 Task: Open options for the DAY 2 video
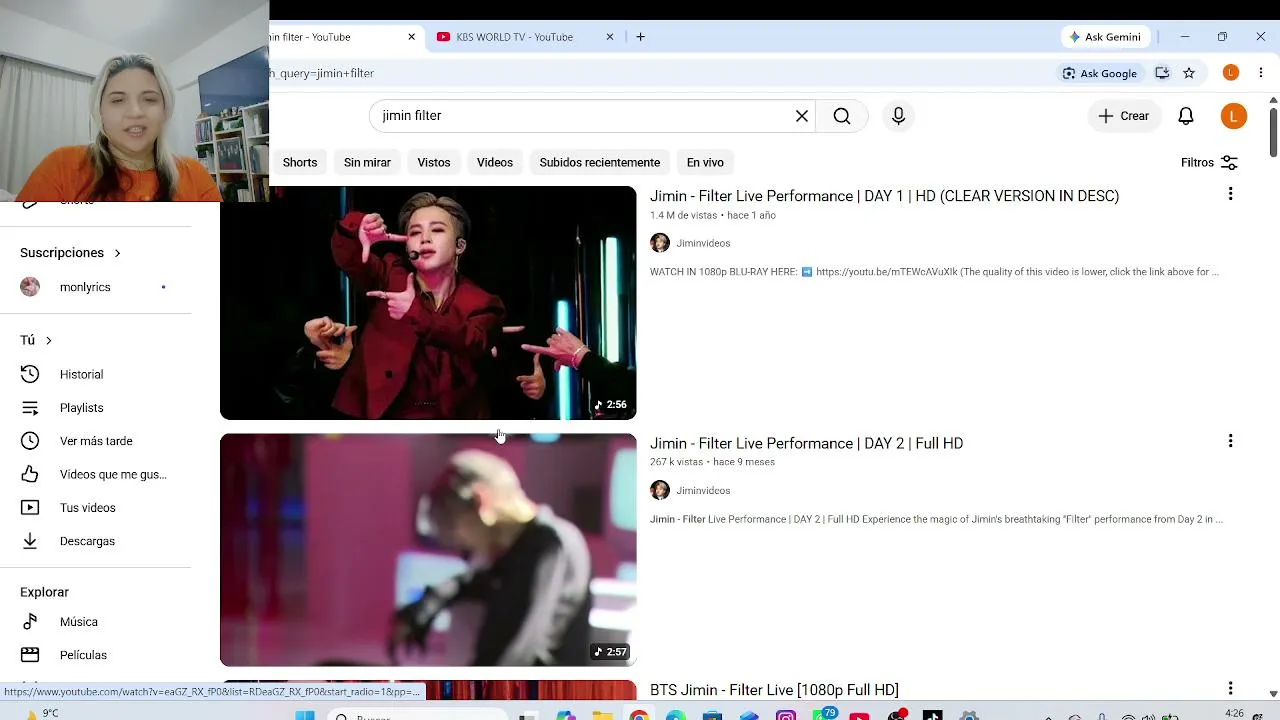pos(1230,441)
